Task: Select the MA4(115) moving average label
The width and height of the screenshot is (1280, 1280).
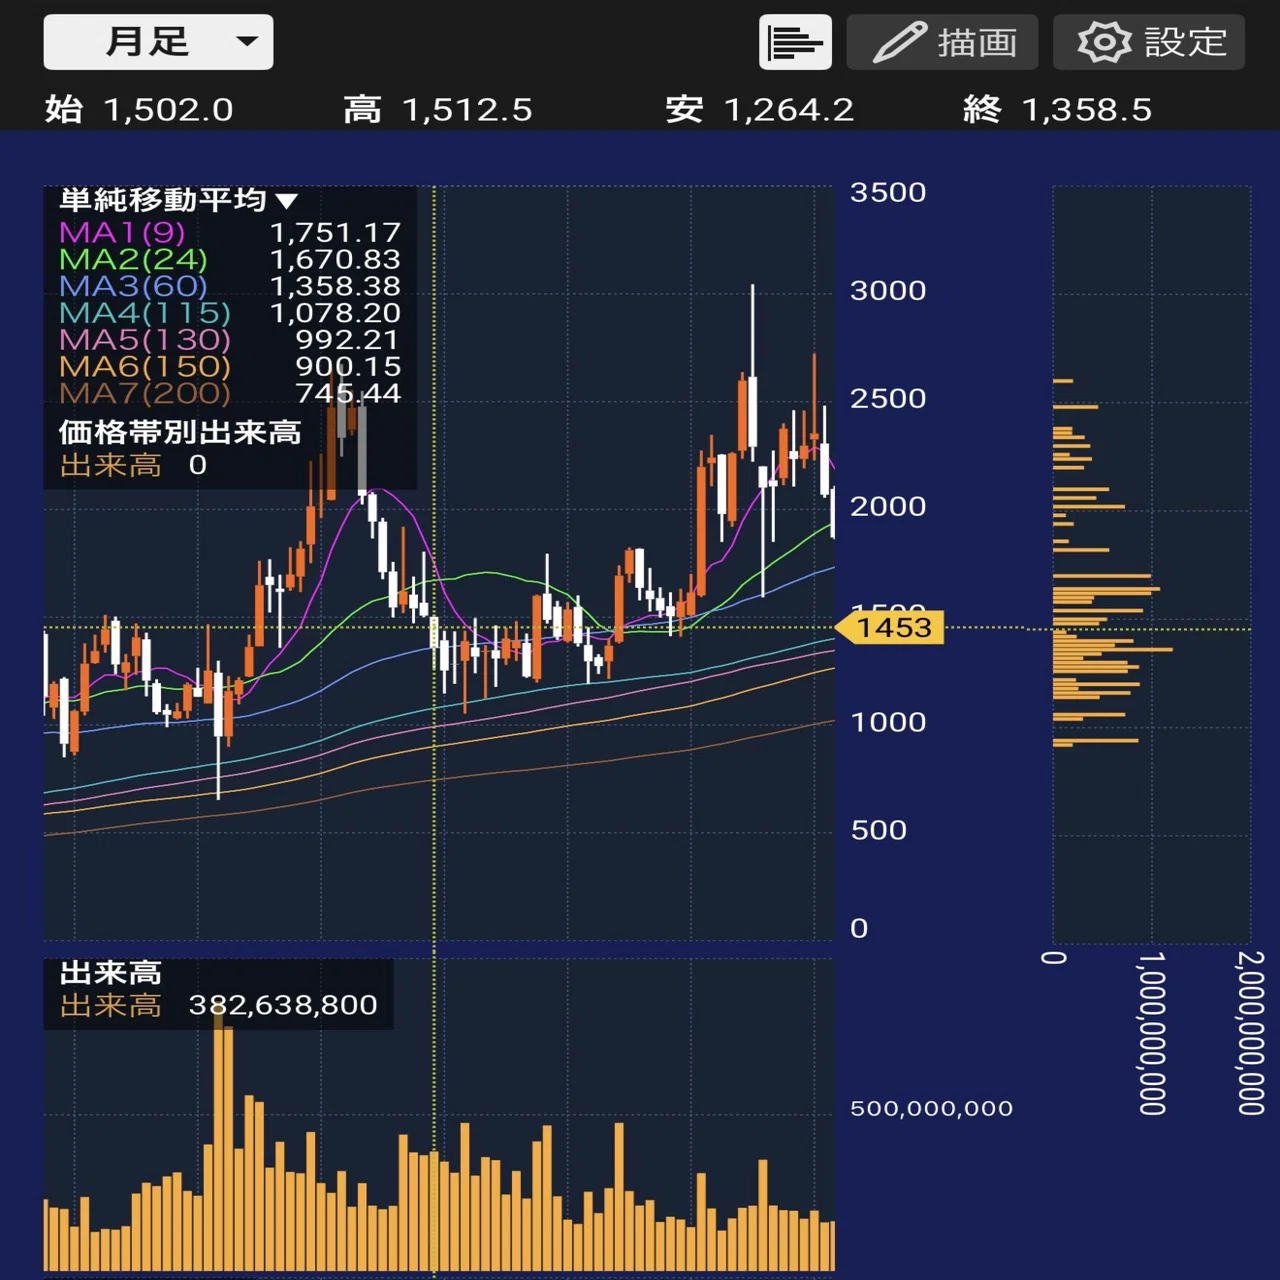Action: pyautogui.click(x=145, y=313)
